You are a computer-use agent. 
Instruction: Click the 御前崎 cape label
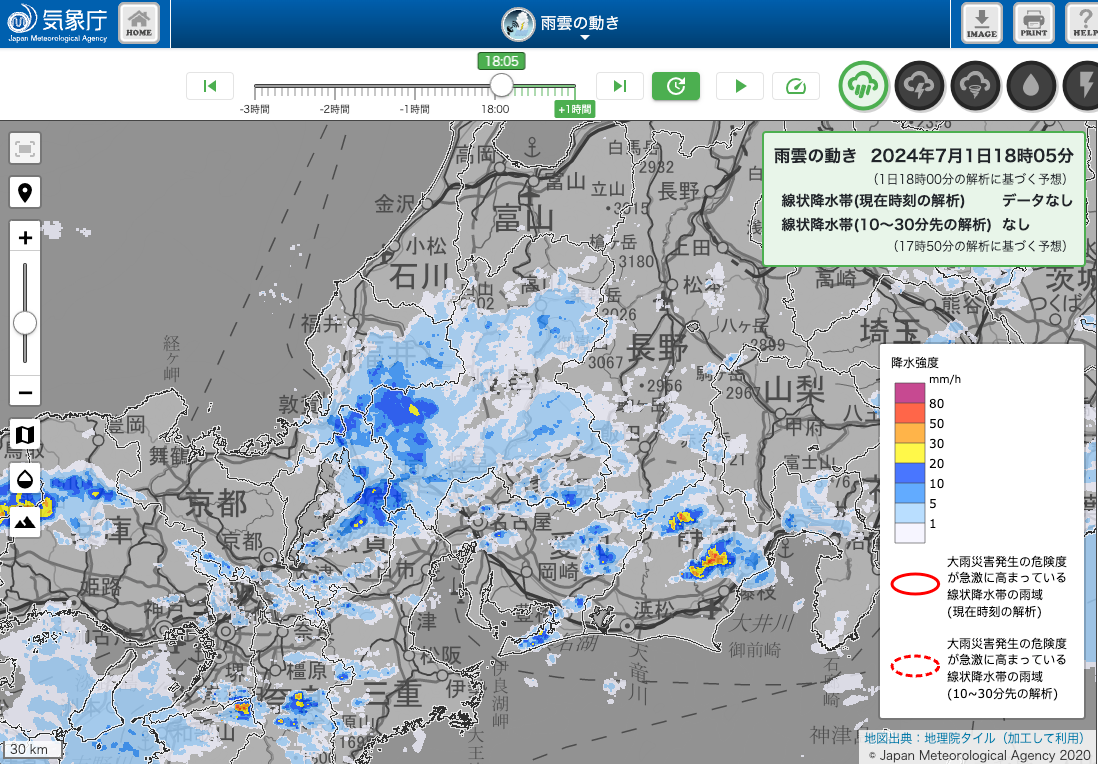[x=755, y=649]
